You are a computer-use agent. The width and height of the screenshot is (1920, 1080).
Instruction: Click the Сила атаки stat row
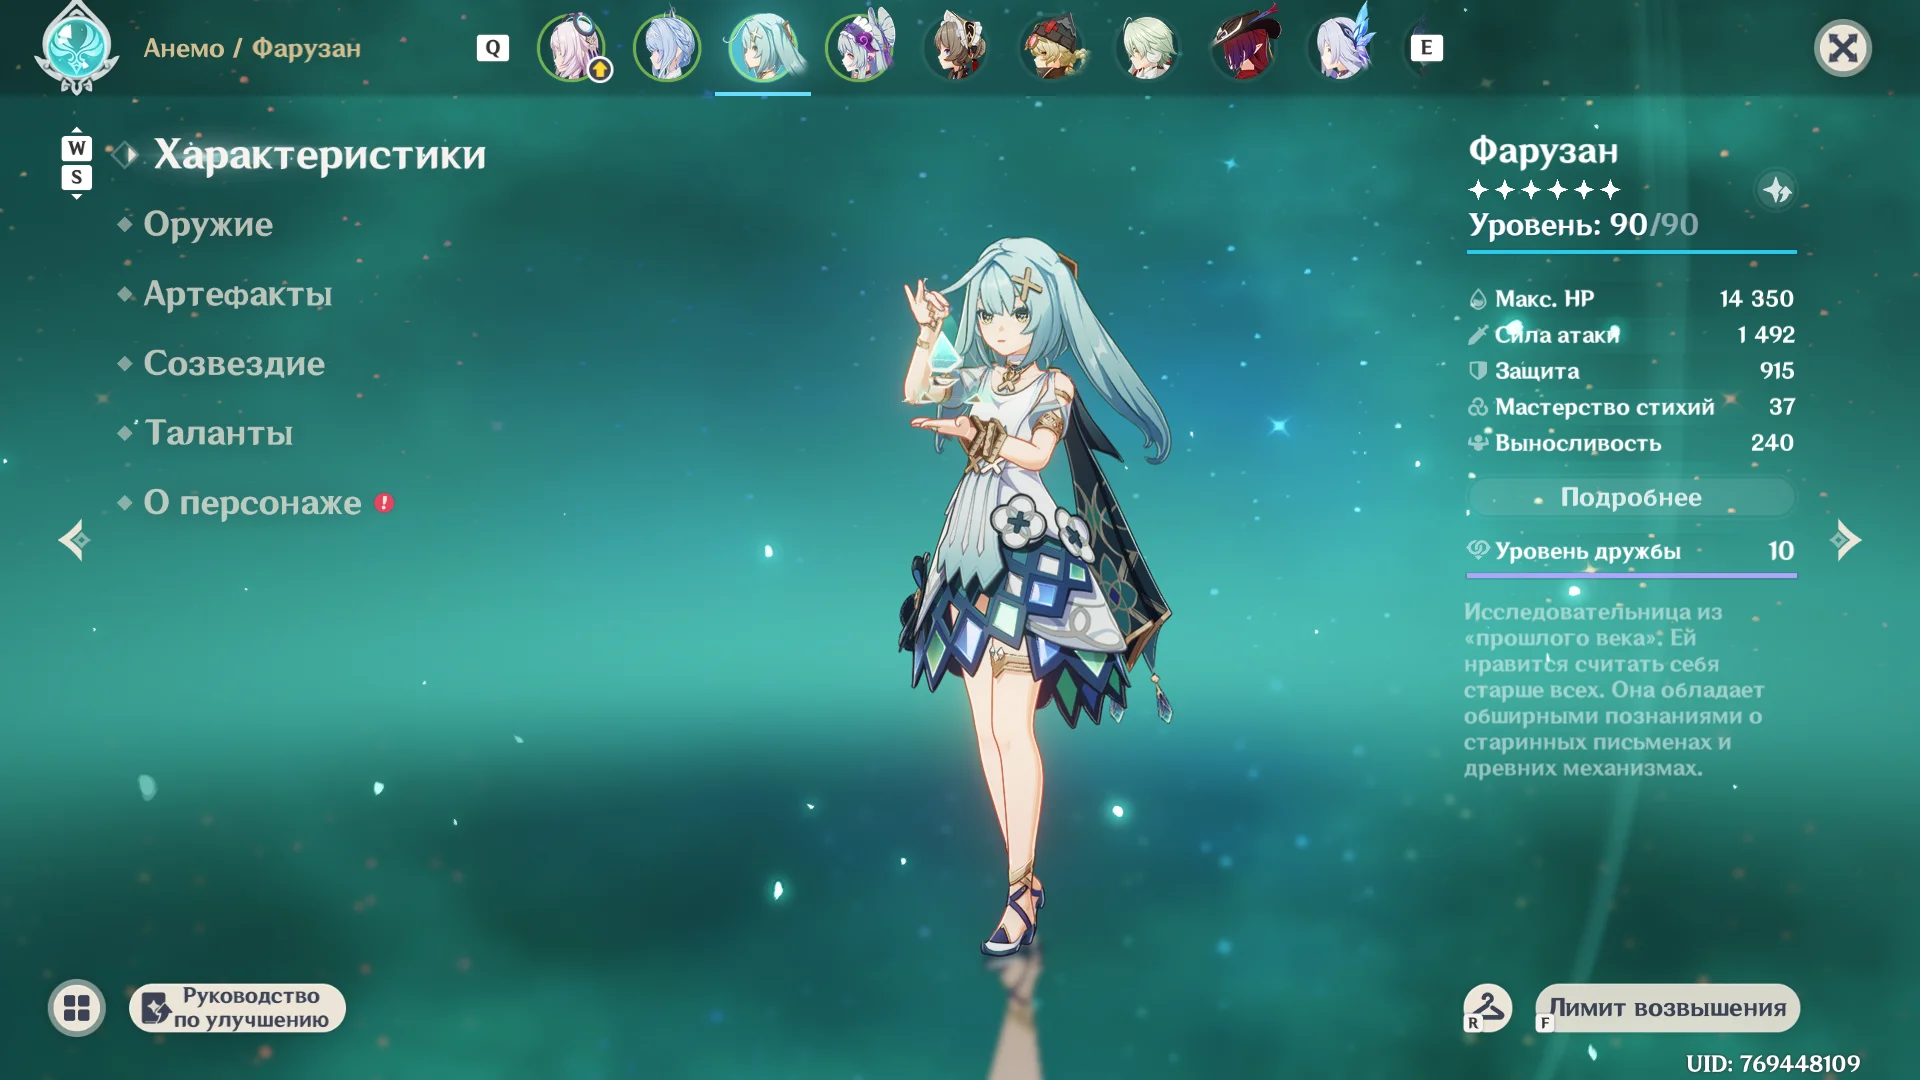click(x=1631, y=335)
